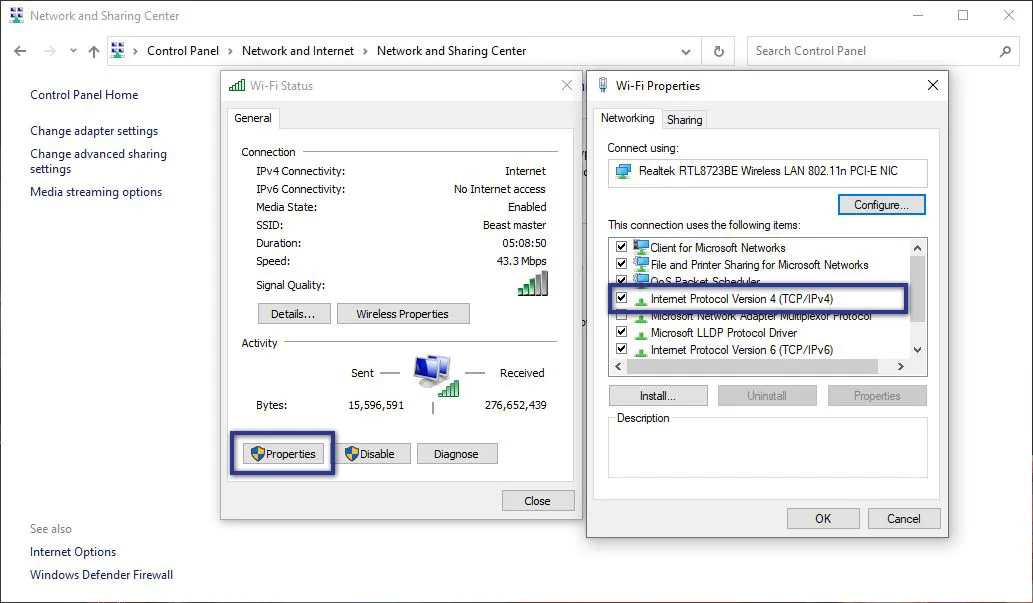This screenshot has width=1033, height=603.
Task: Uncheck QoS Packet Scheduler
Action: tap(621, 281)
